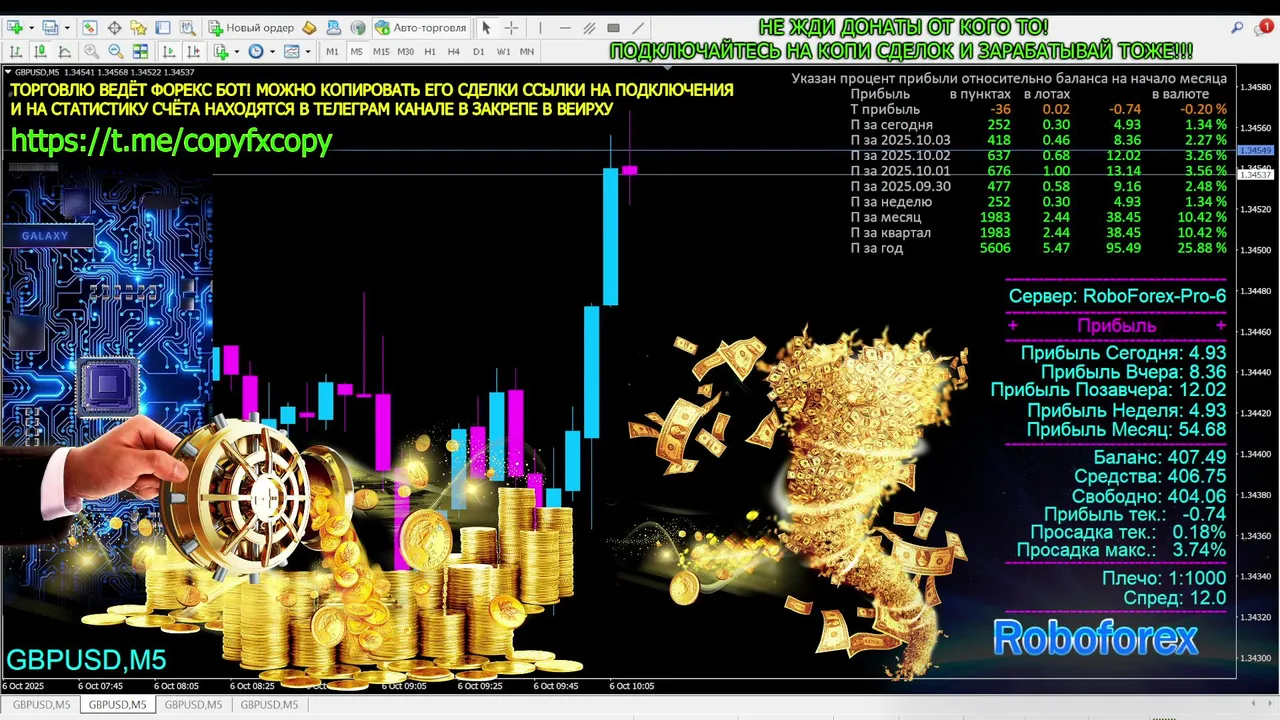Expand the Profiles dropdown arrow
The width and height of the screenshot is (1280, 720).
[66, 28]
